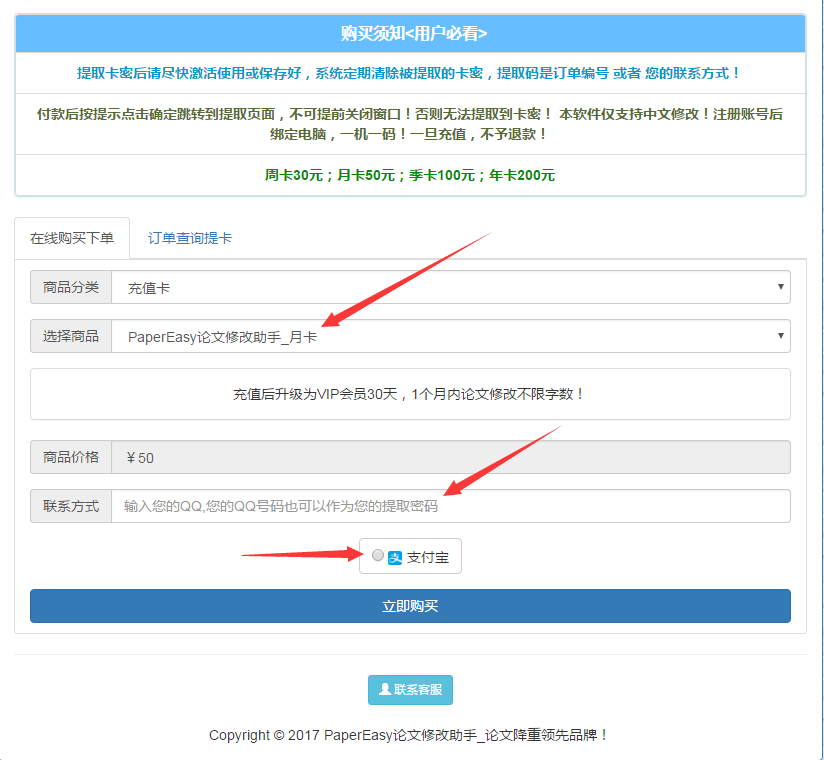Click the 购买须知<用户必看> header text
Viewport: 824px width, 760px height.
pyautogui.click(x=414, y=34)
